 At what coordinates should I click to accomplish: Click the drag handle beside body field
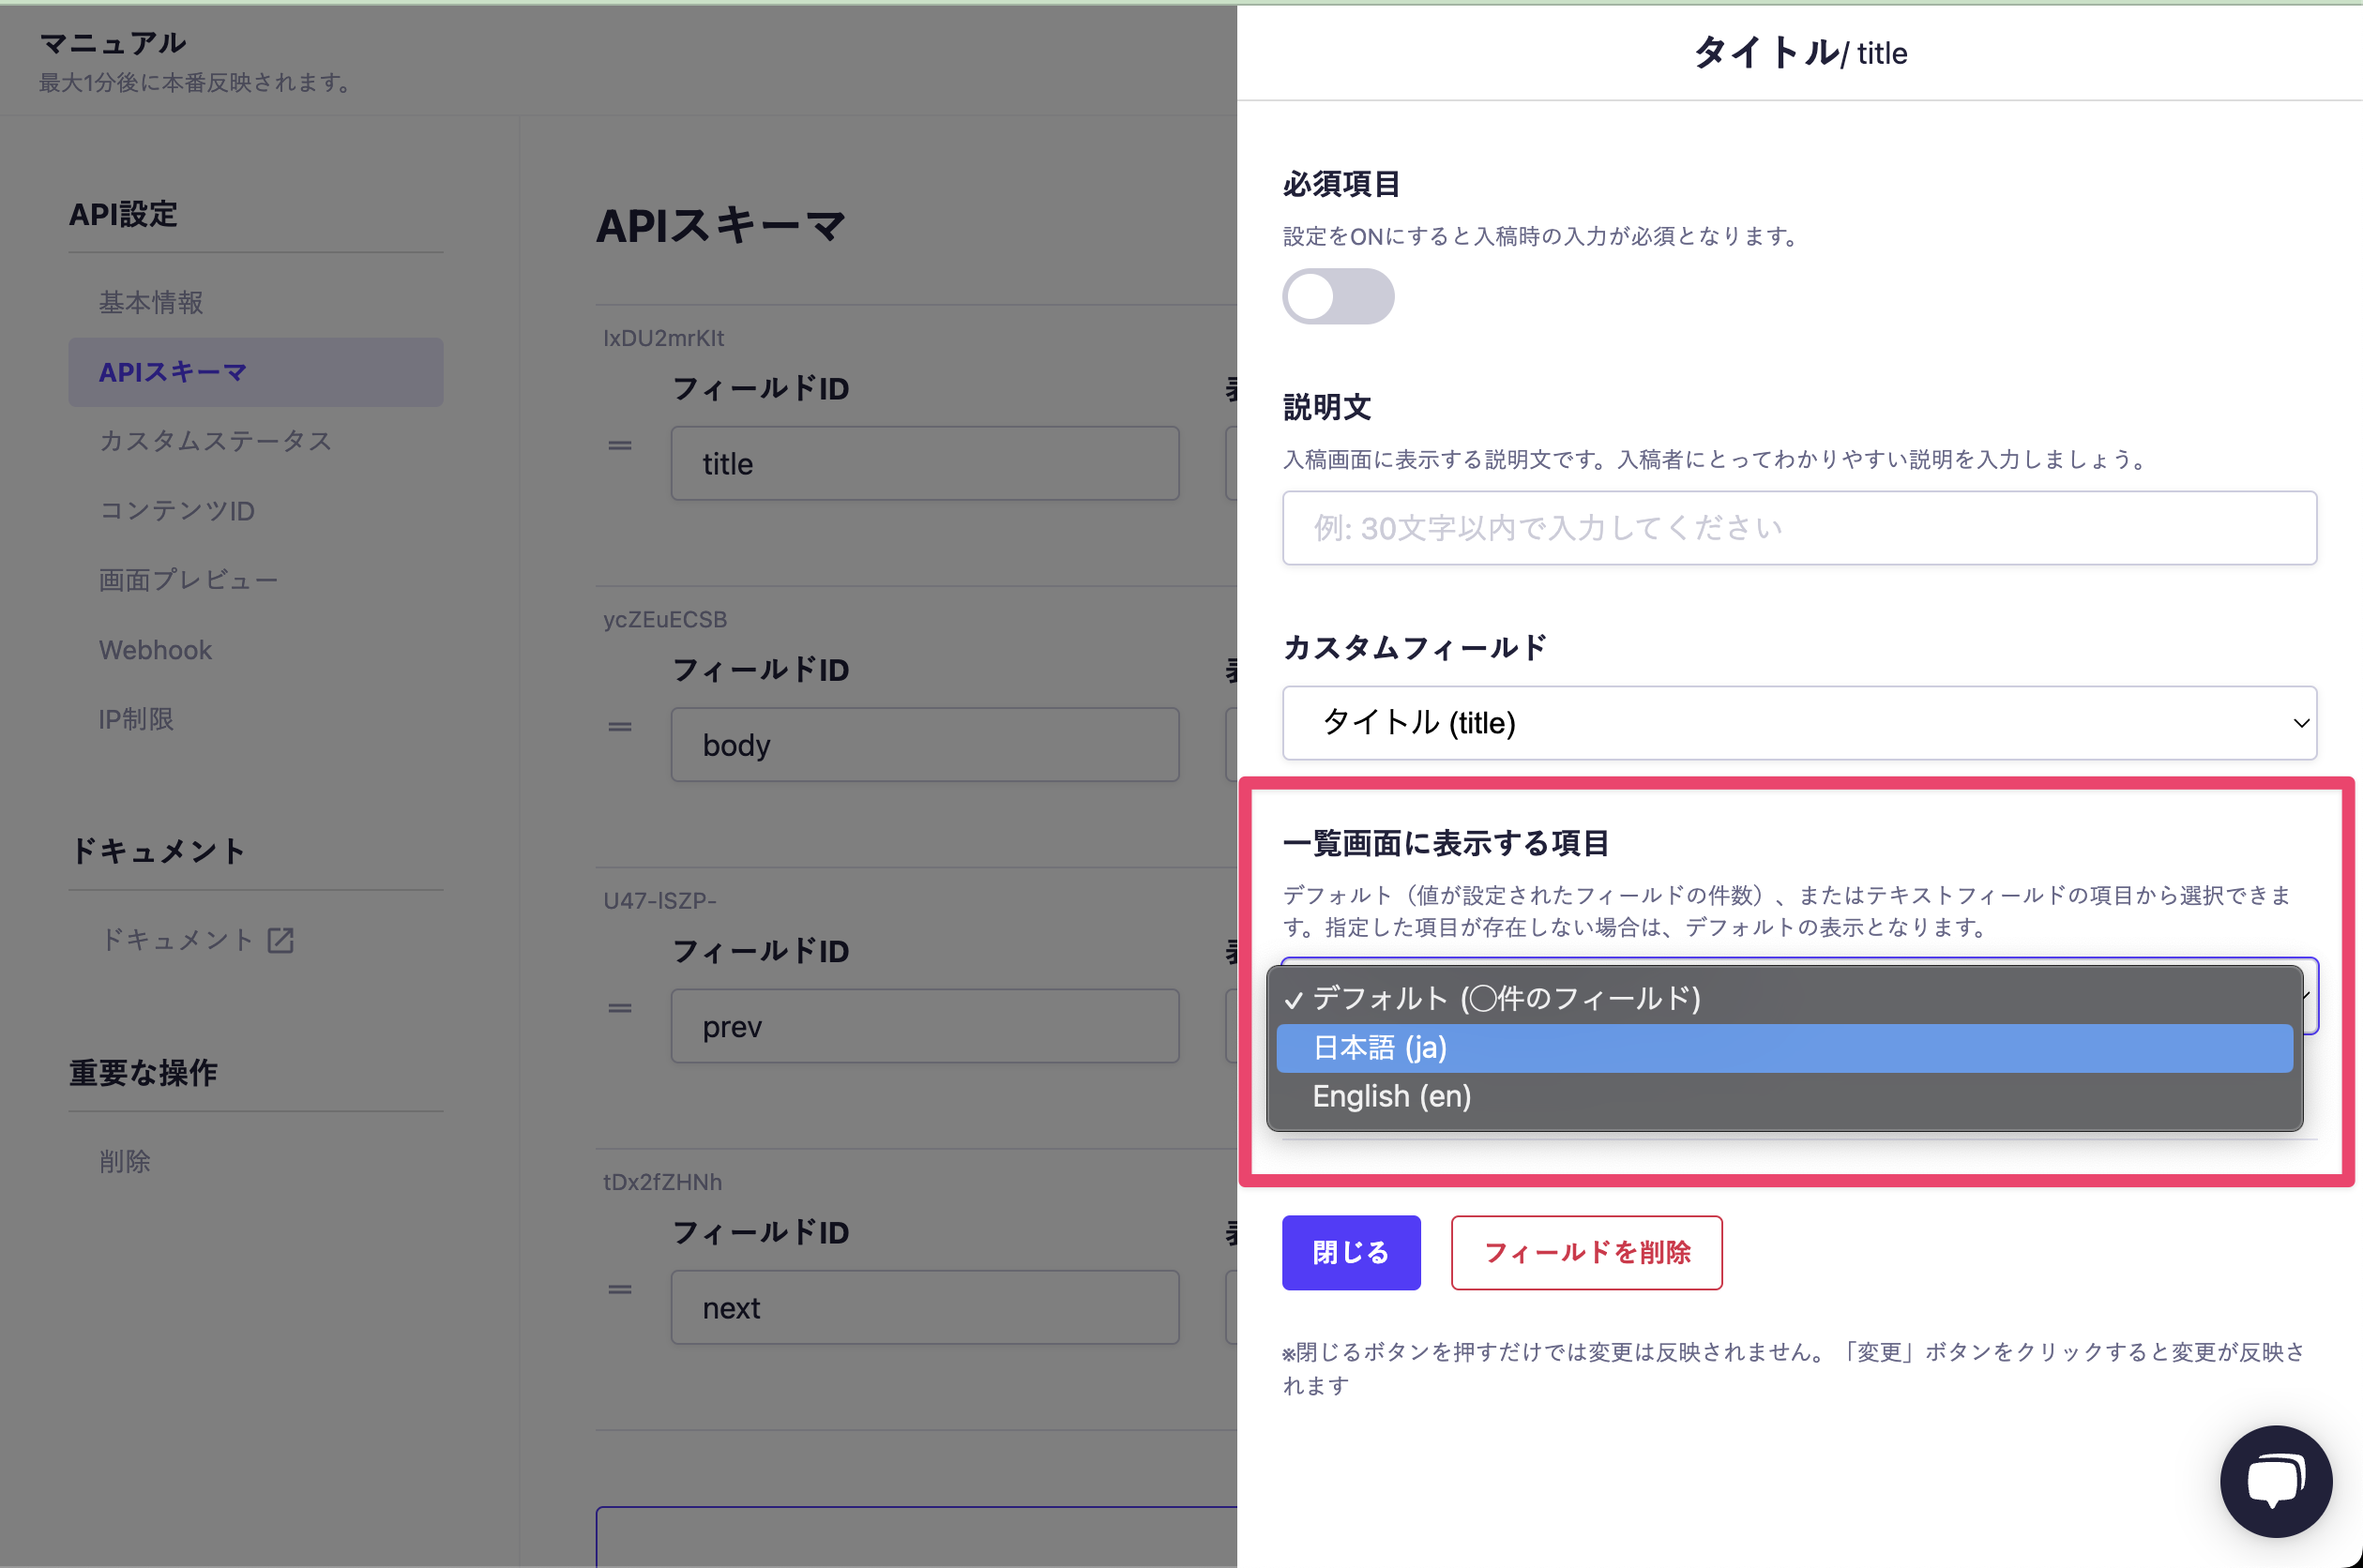click(x=620, y=727)
